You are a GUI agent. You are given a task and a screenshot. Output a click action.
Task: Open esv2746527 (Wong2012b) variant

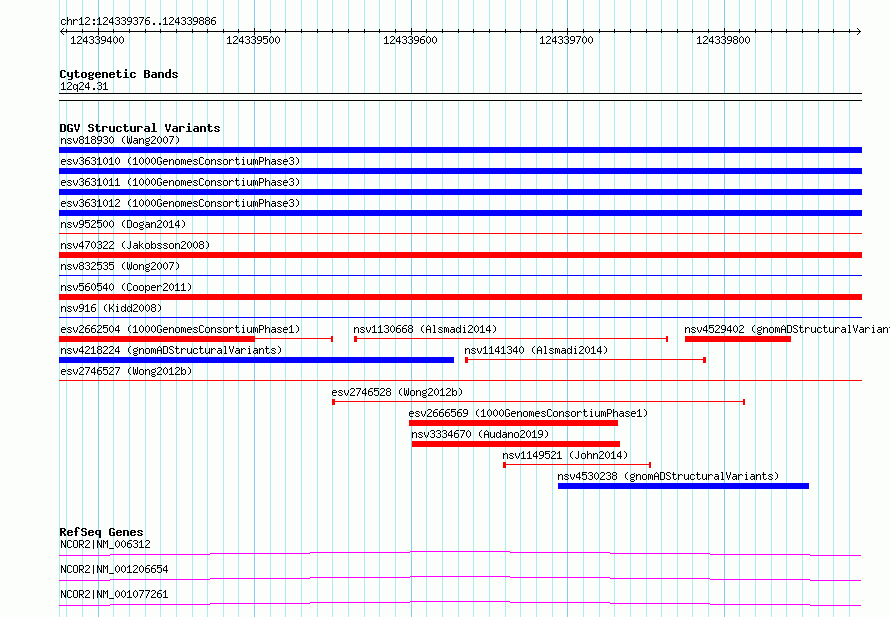click(126, 371)
